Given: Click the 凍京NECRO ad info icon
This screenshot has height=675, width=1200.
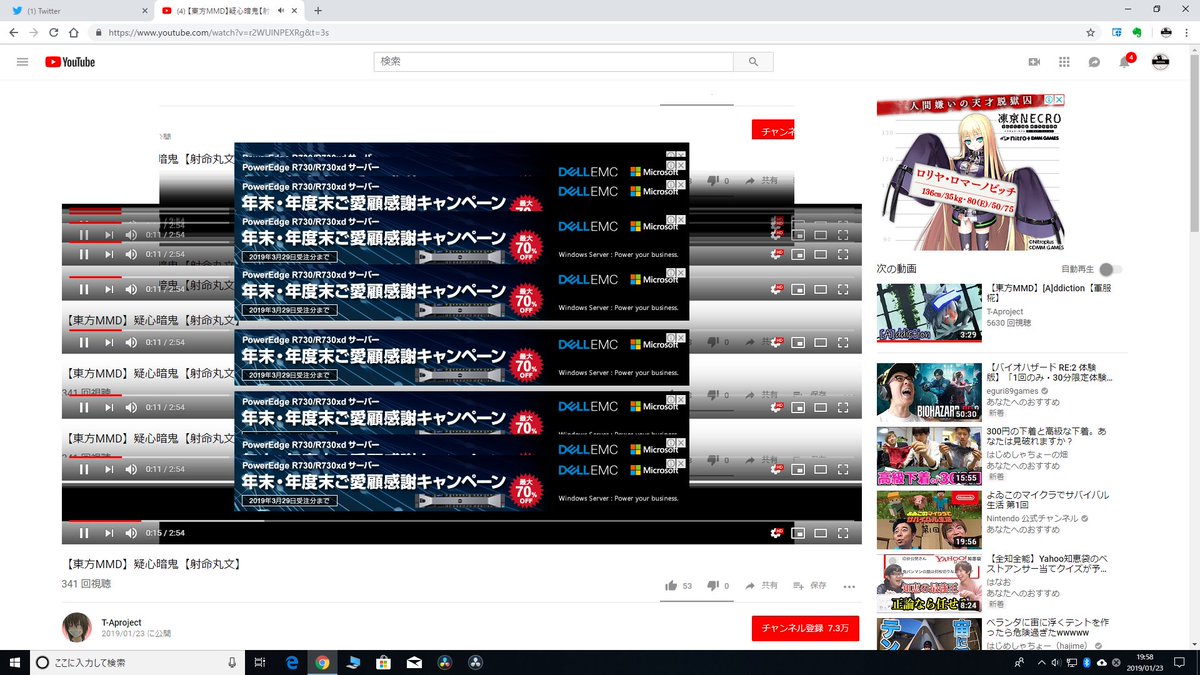Looking at the screenshot, I should [1050, 100].
